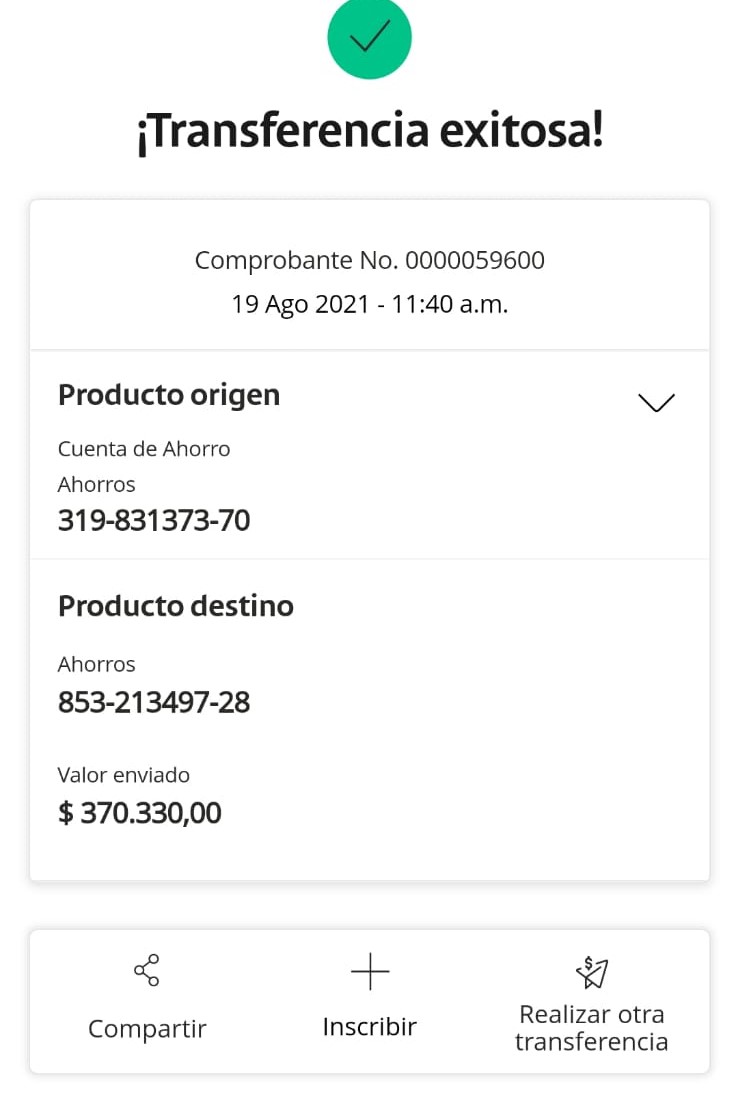
Task: Tap the share icon above Compartir
Action: tap(147, 970)
